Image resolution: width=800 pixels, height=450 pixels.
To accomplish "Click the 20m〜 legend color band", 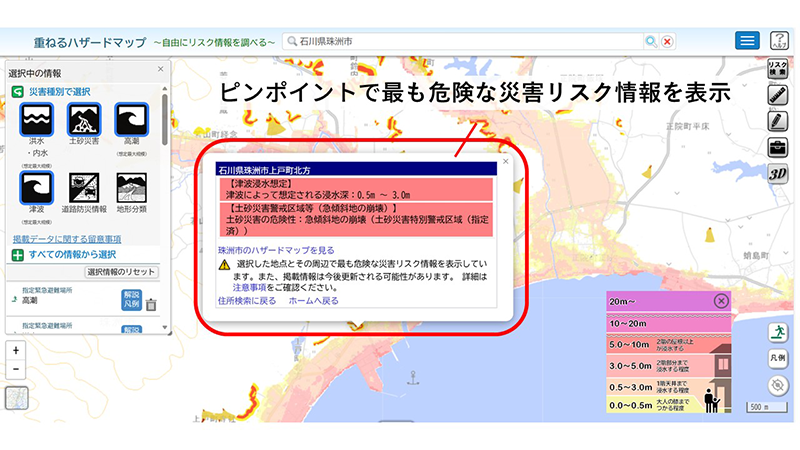I will [x=668, y=301].
